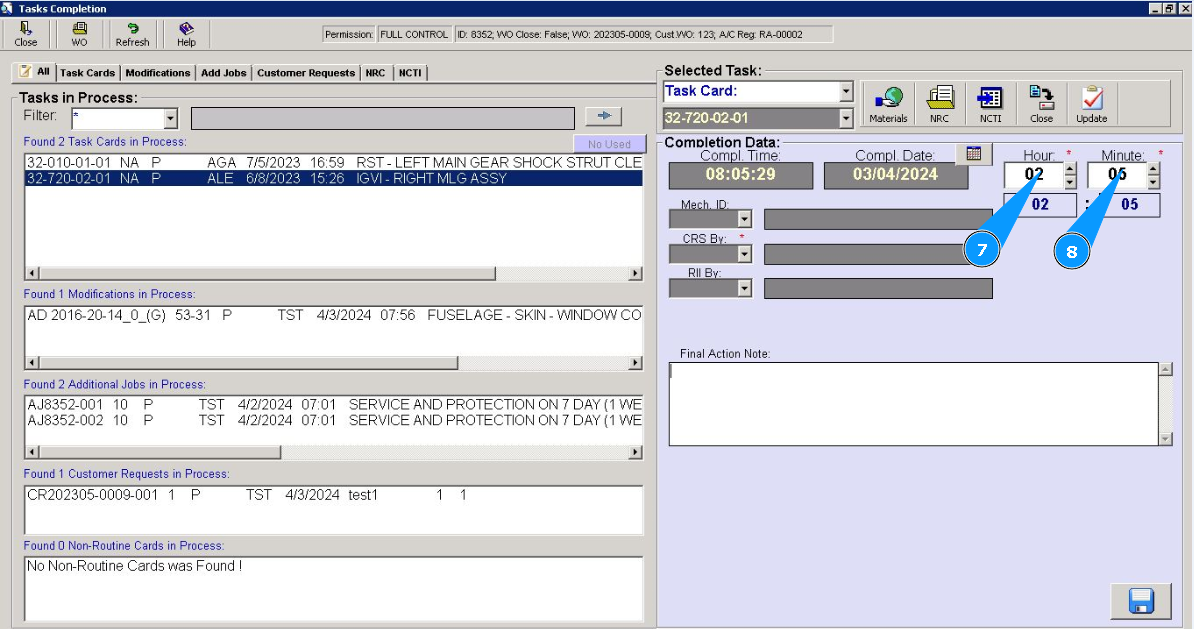The width and height of the screenshot is (1194, 629).
Task: Click the 'No Non-Routine Cards was Found !' text
Action: coord(134,566)
